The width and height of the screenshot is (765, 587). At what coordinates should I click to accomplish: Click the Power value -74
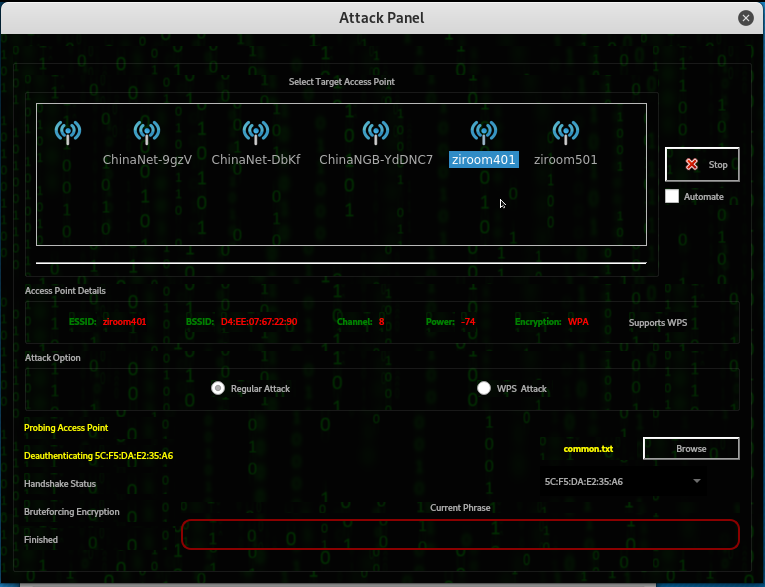point(468,322)
